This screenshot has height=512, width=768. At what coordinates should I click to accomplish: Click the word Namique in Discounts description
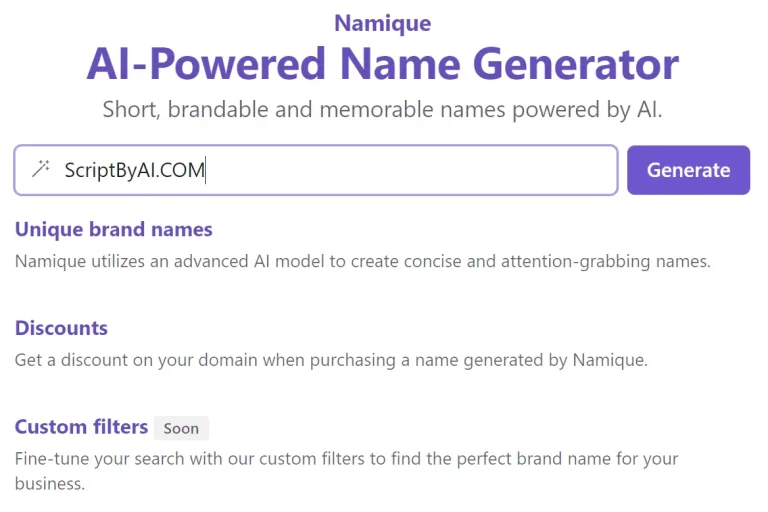click(x=610, y=360)
